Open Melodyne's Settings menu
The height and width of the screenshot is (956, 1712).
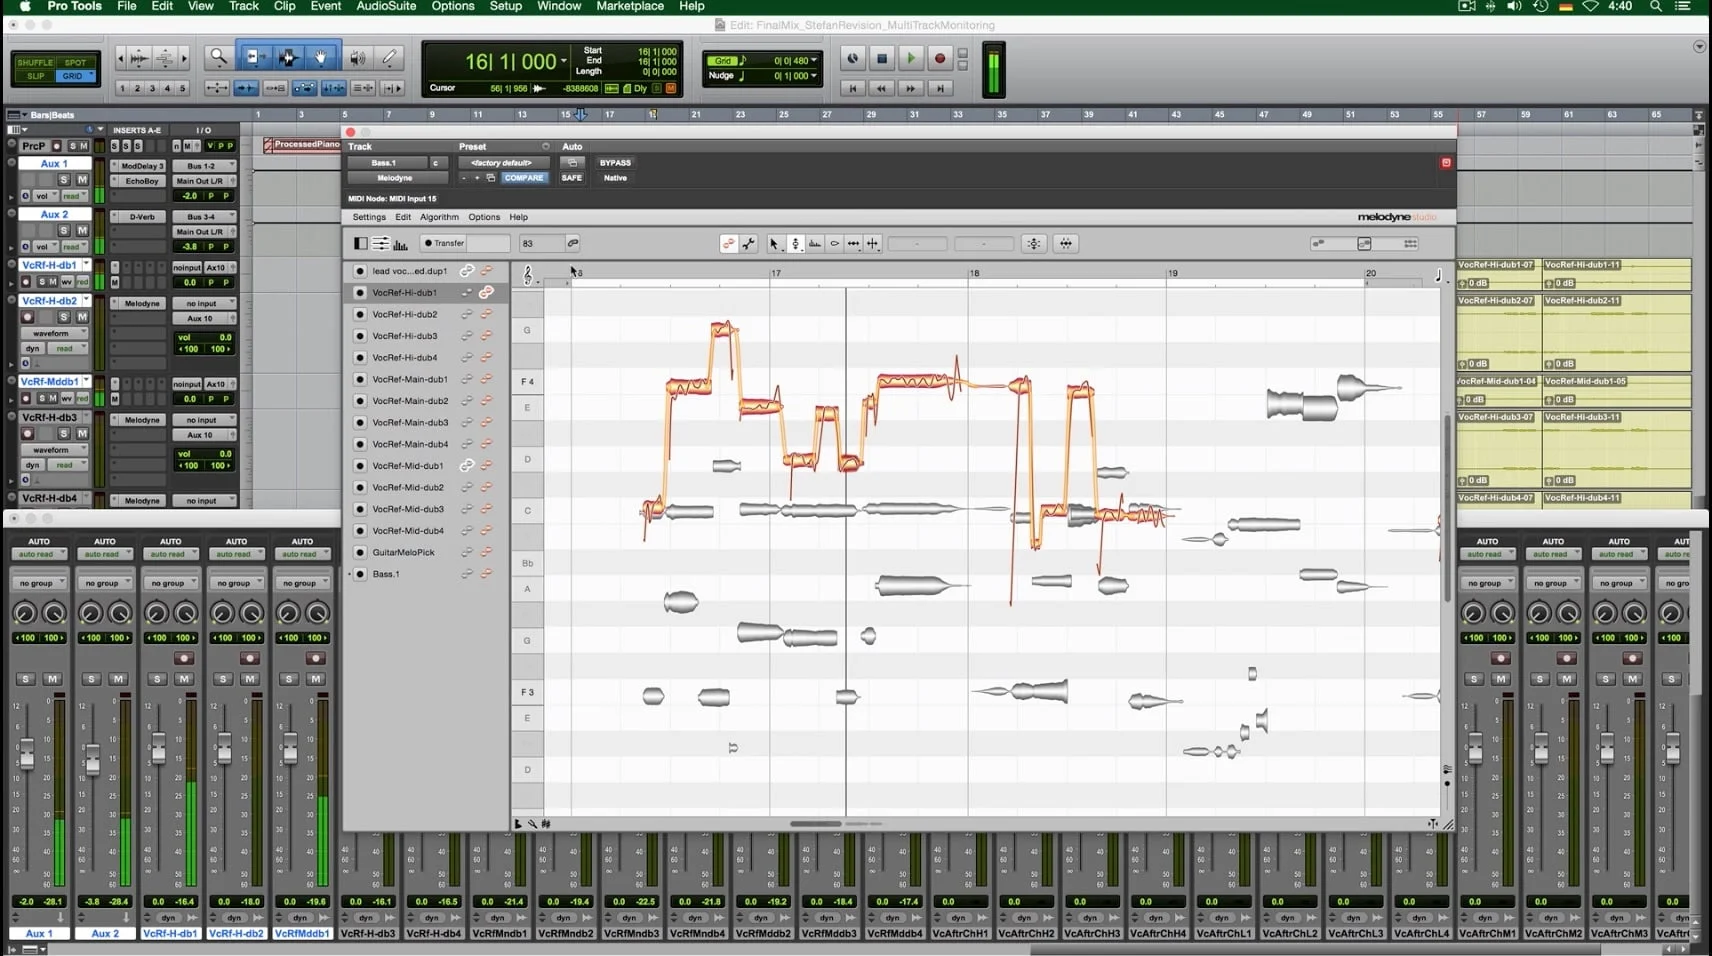[x=369, y=217]
